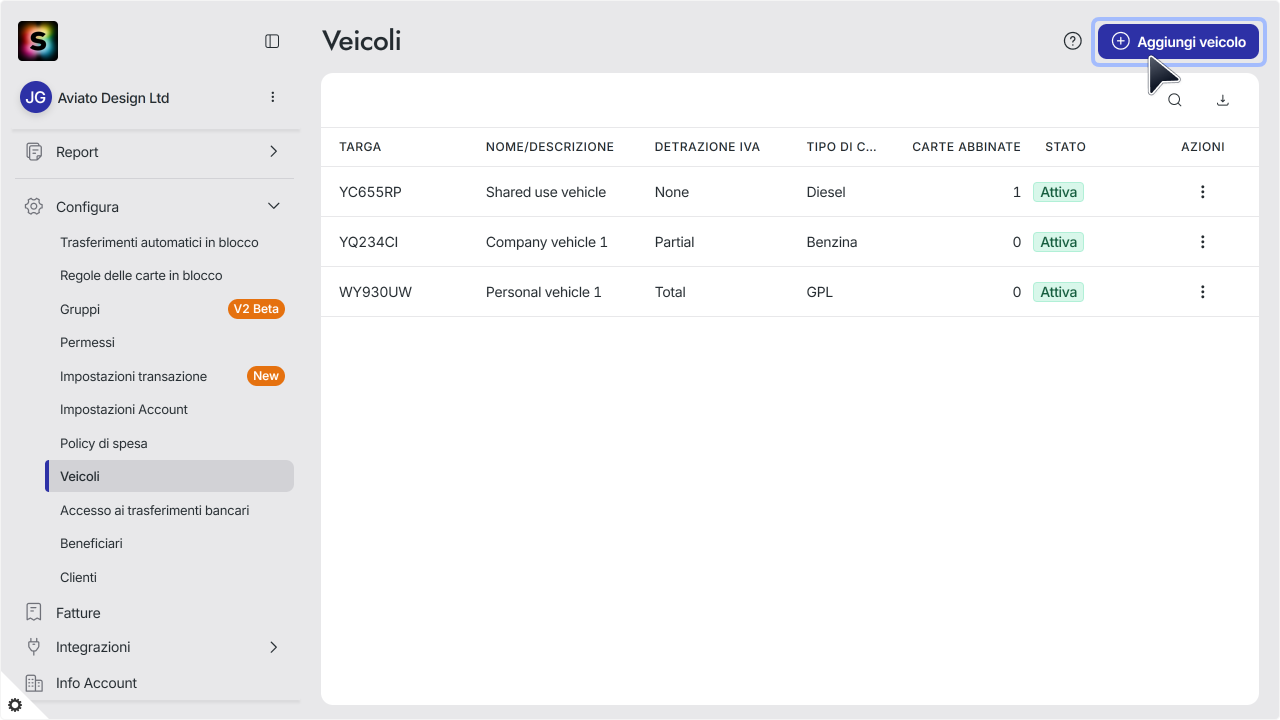Collapse the Configura section
Screen dimensions: 1280x720
(x=274, y=207)
